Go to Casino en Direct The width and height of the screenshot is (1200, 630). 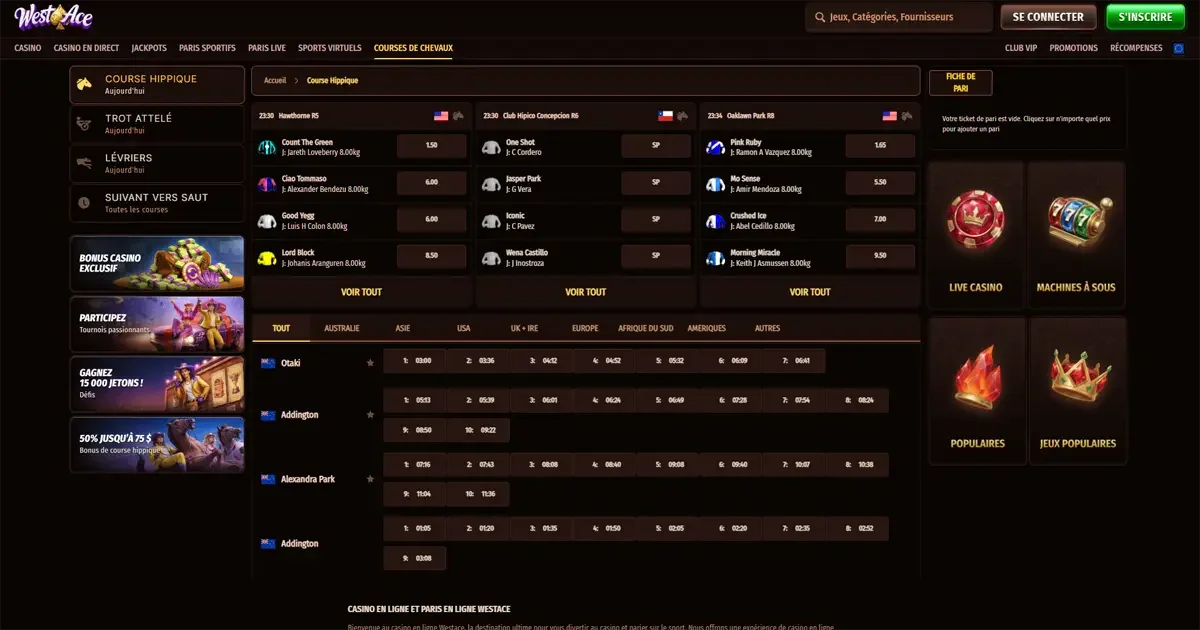click(86, 48)
